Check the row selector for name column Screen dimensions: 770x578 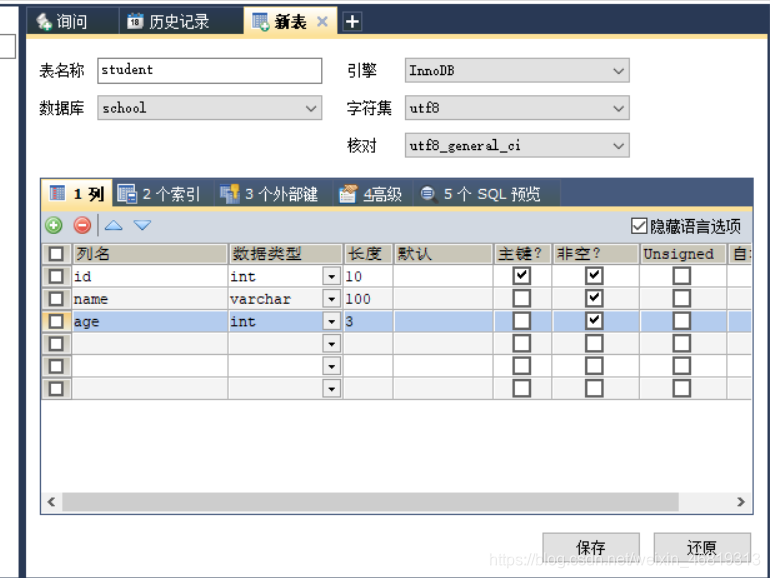(x=56, y=299)
